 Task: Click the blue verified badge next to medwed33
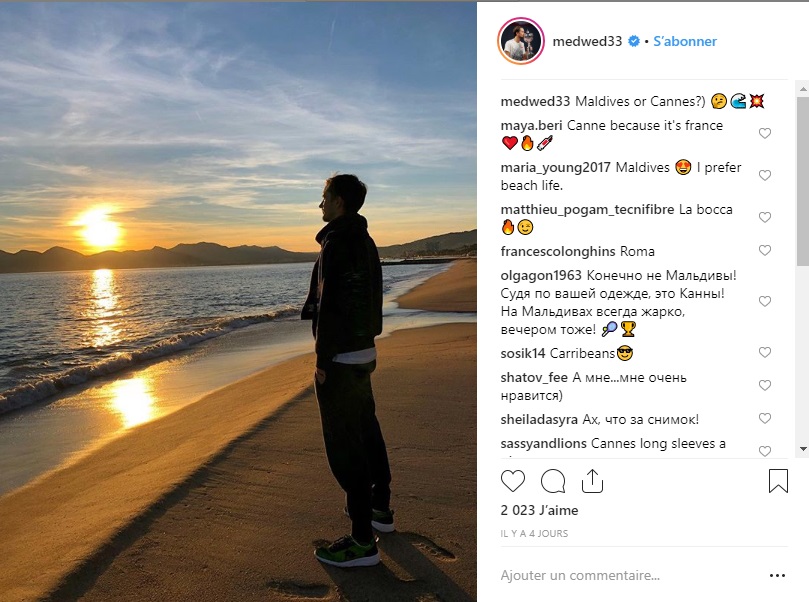coord(634,41)
